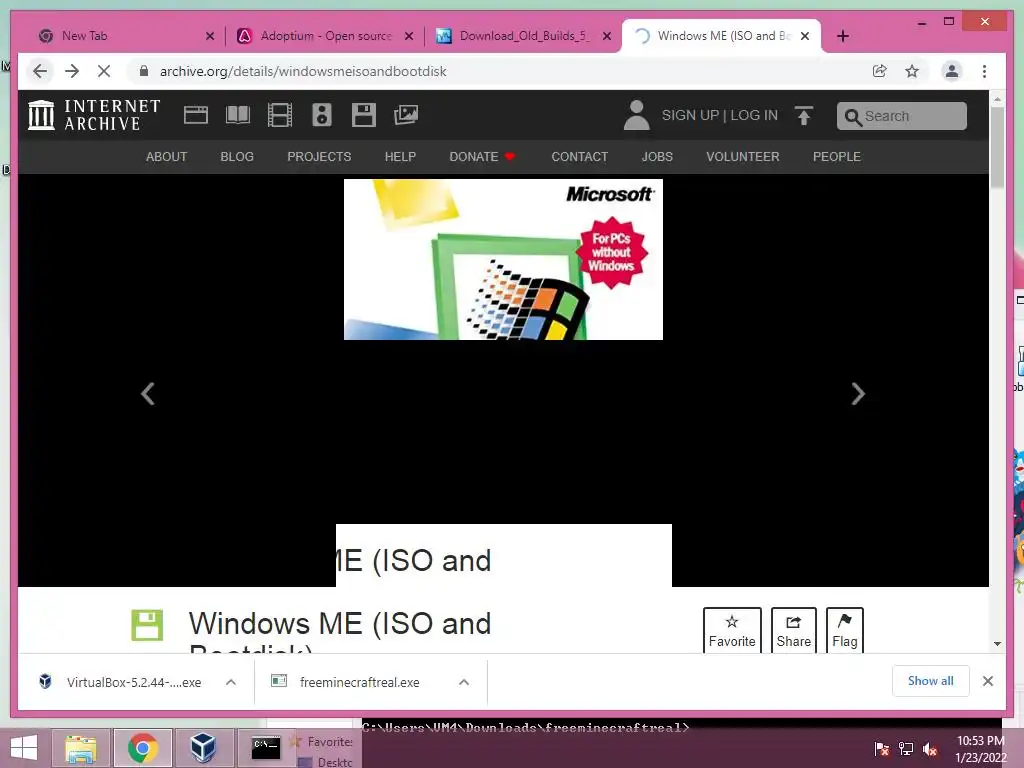
Task: Show previous carousel image
Action: [148, 394]
